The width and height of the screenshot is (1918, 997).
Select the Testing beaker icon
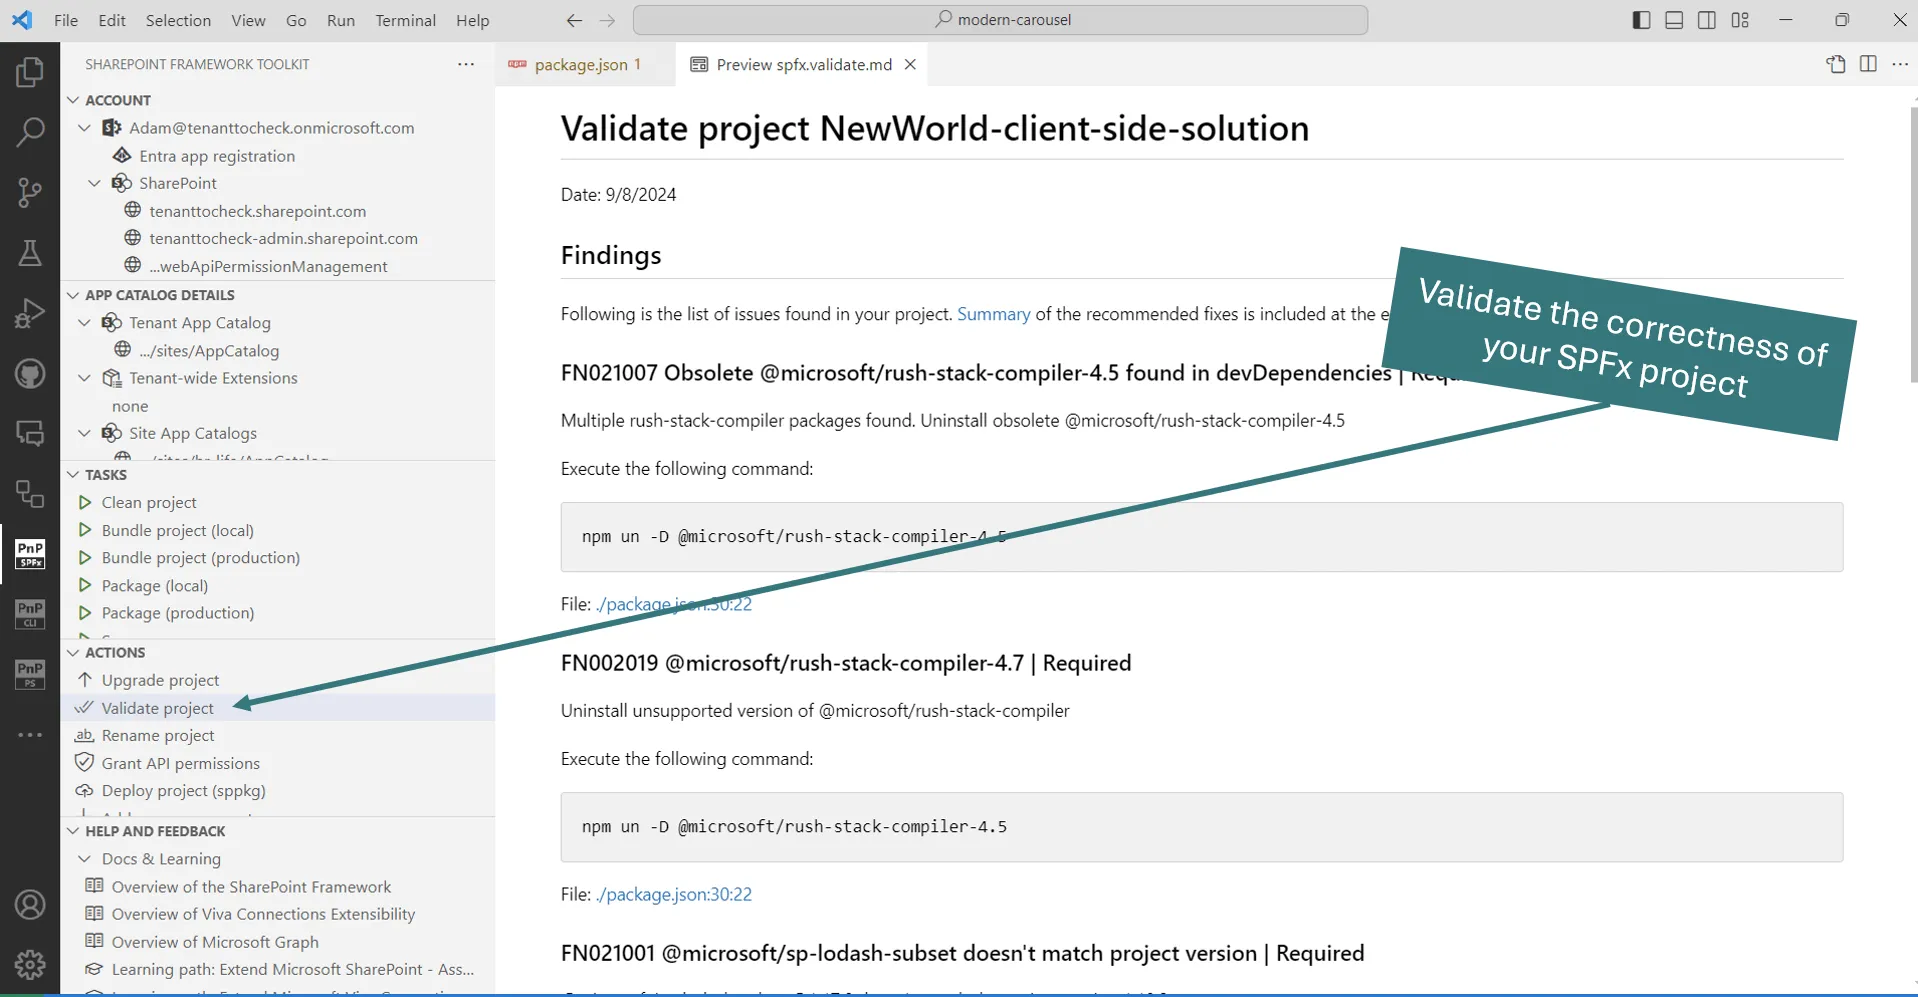click(29, 252)
